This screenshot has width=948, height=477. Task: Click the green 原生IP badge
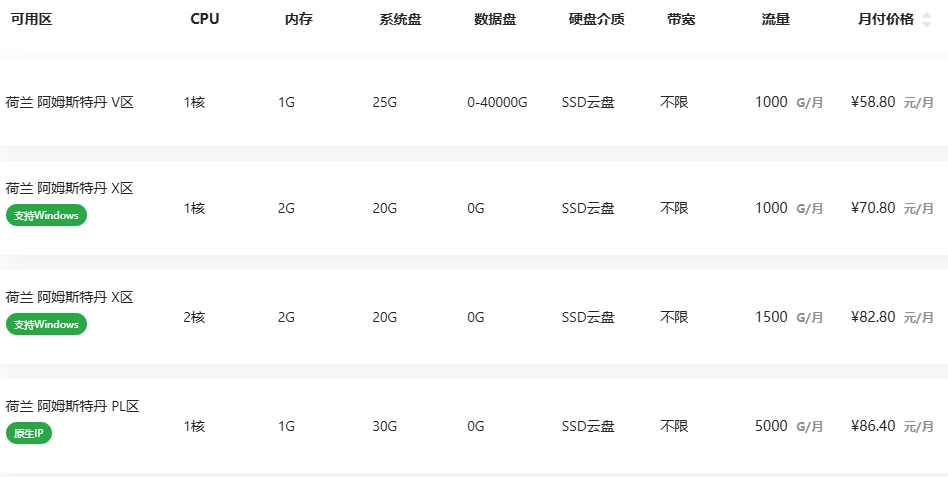pos(29,433)
